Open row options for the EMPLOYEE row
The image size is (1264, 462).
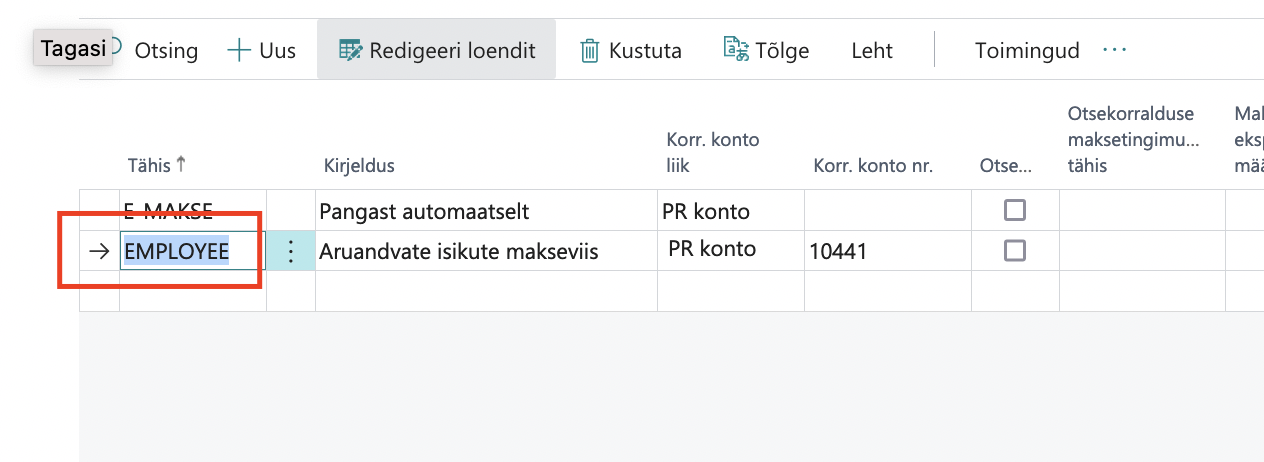291,251
